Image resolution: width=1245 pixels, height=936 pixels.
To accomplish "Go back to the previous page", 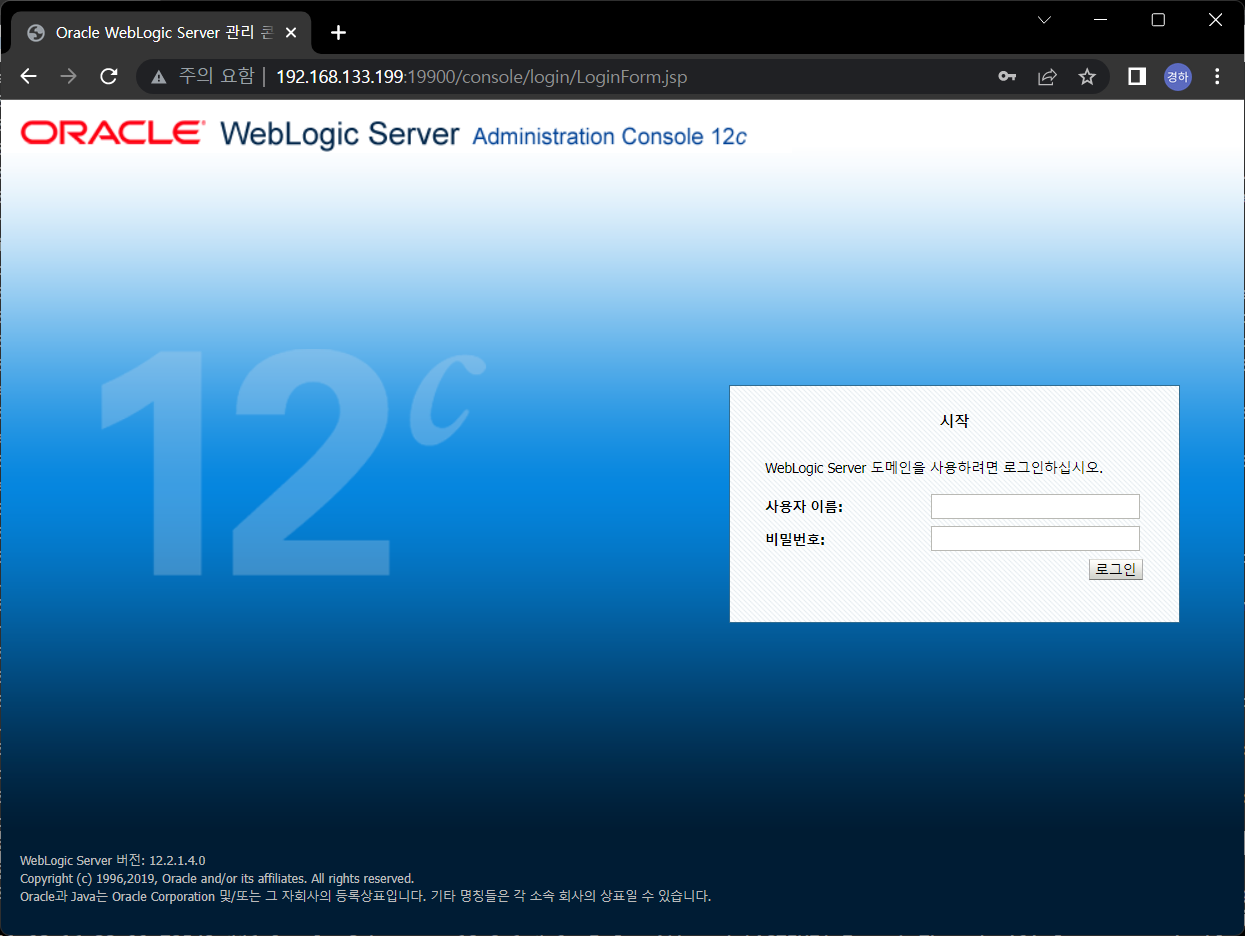I will point(28,76).
